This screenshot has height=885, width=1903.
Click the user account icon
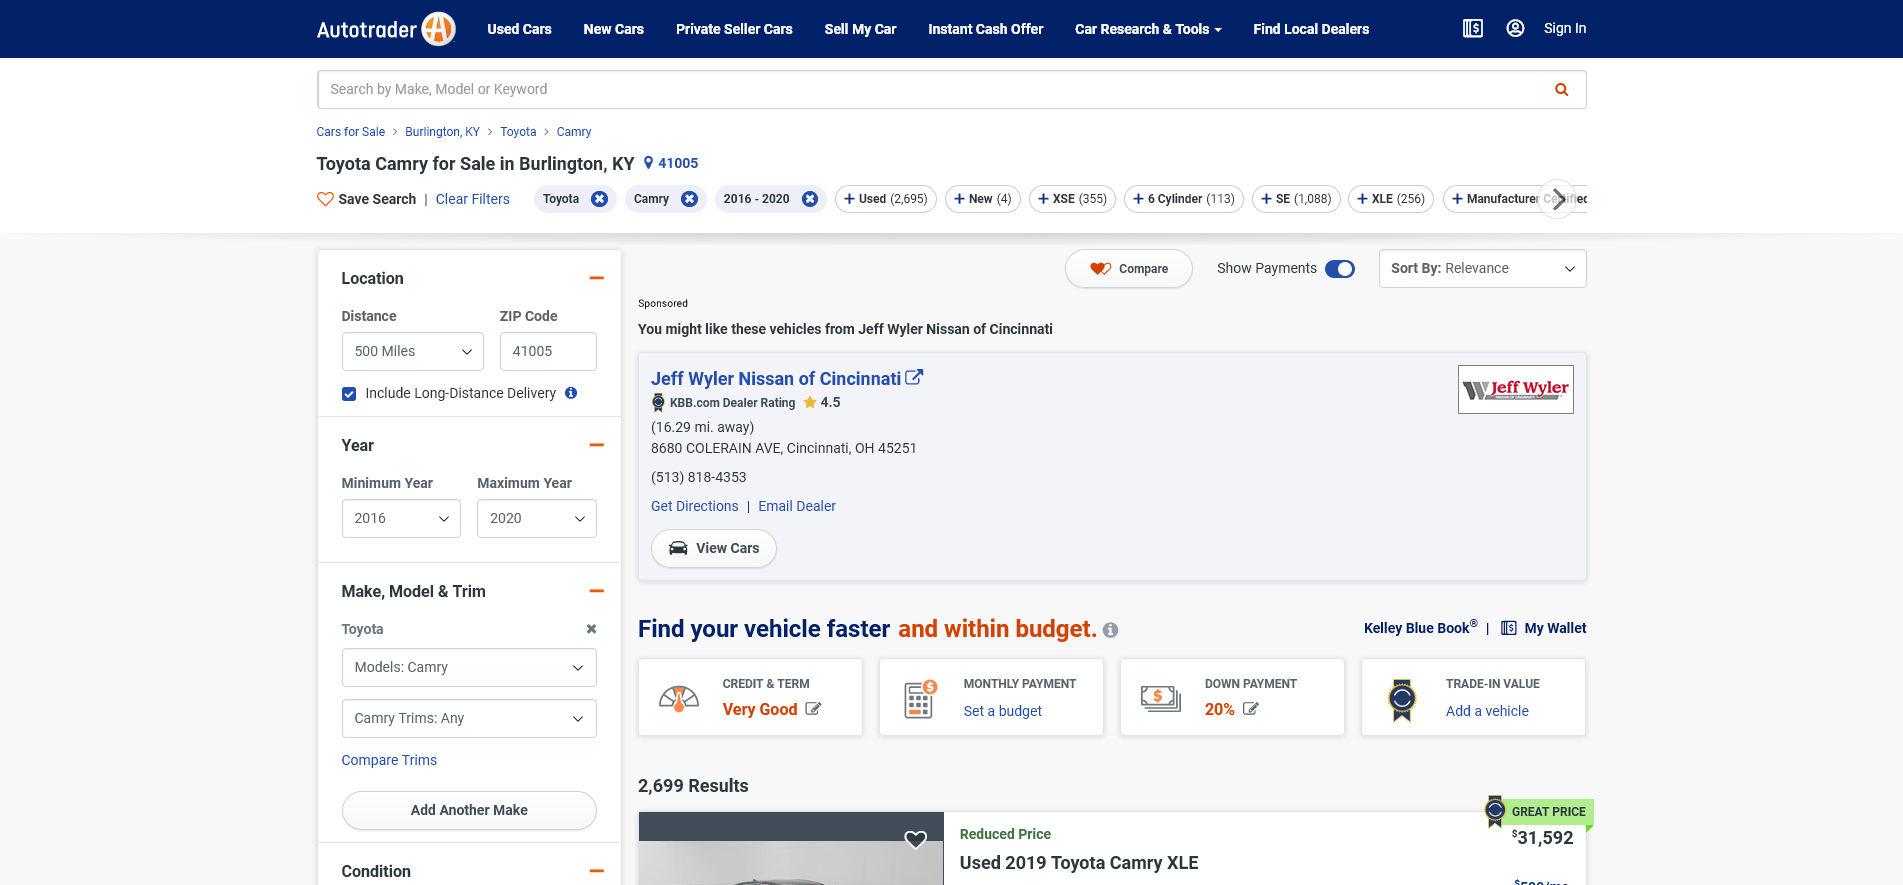point(1515,29)
